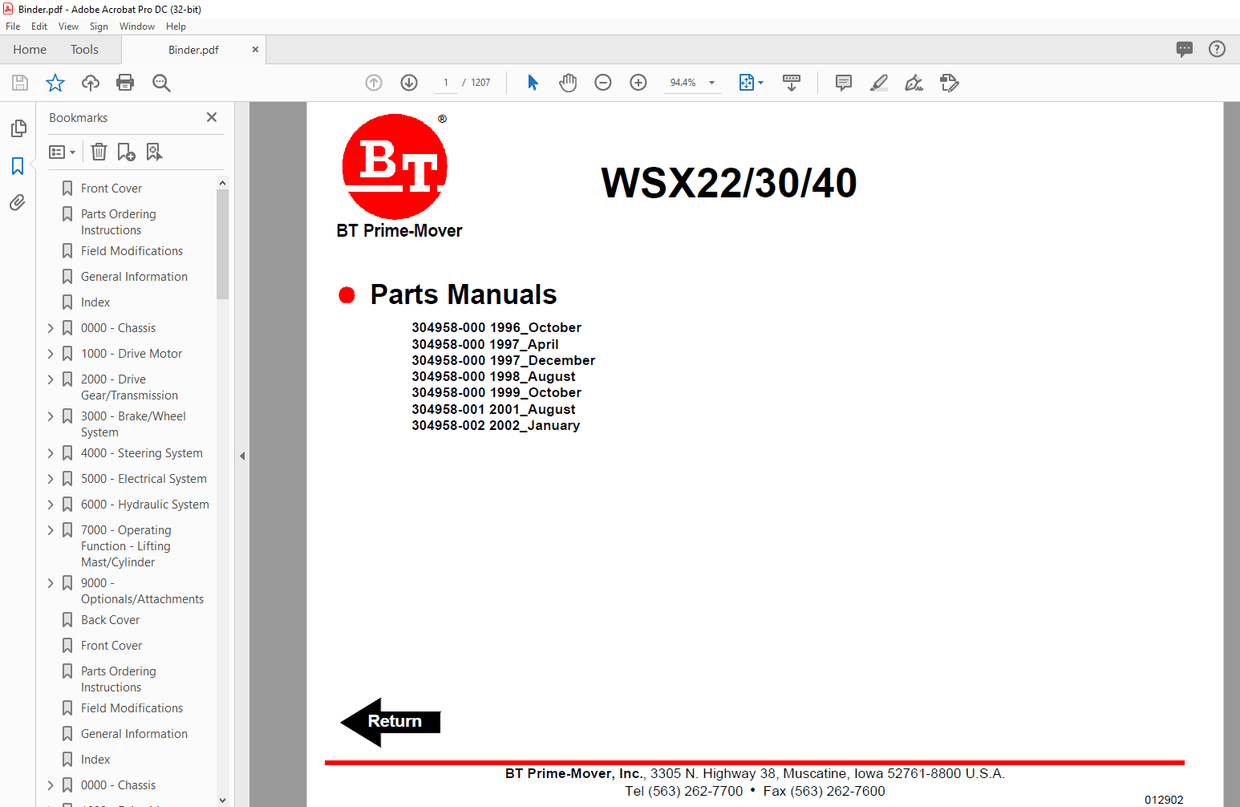Close the Bookmarks panel with X
This screenshot has width=1240, height=807.
(x=212, y=117)
